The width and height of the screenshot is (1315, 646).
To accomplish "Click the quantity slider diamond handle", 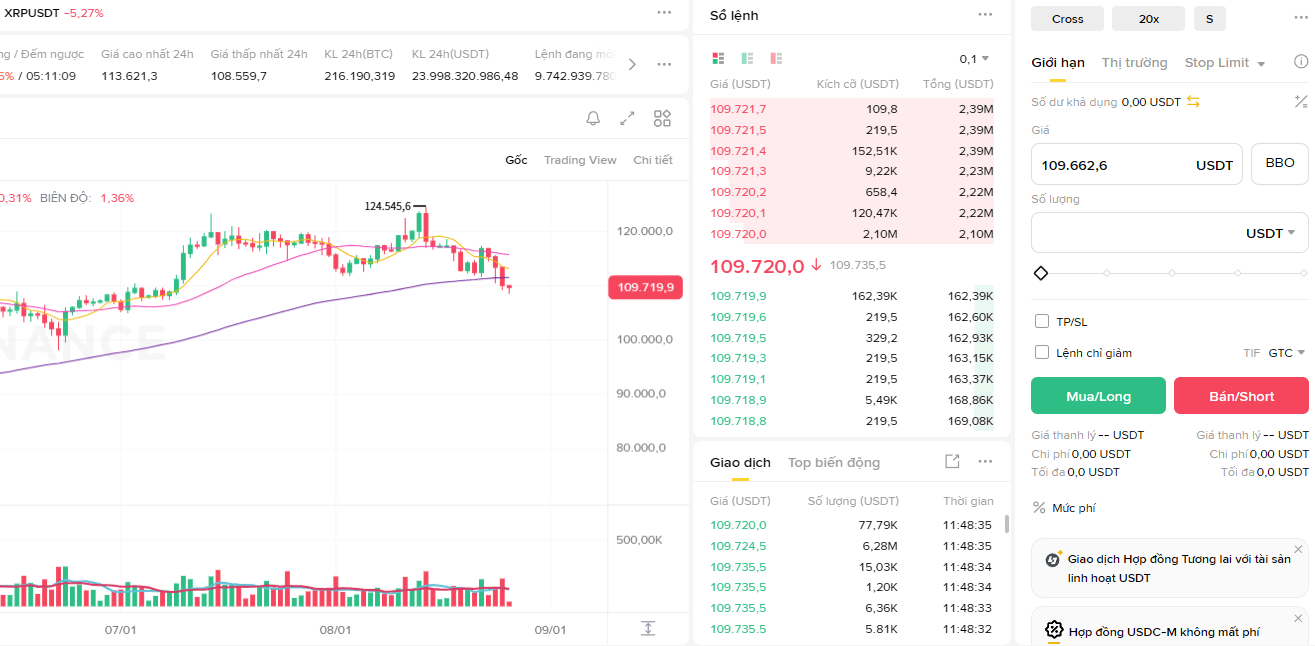I will pyautogui.click(x=1040, y=273).
